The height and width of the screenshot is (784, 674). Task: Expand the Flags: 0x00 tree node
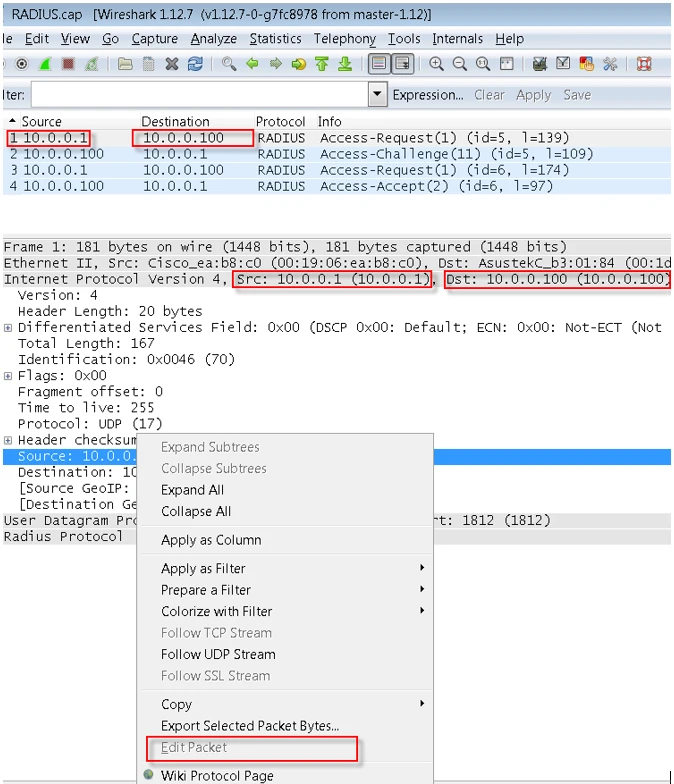click(8, 376)
